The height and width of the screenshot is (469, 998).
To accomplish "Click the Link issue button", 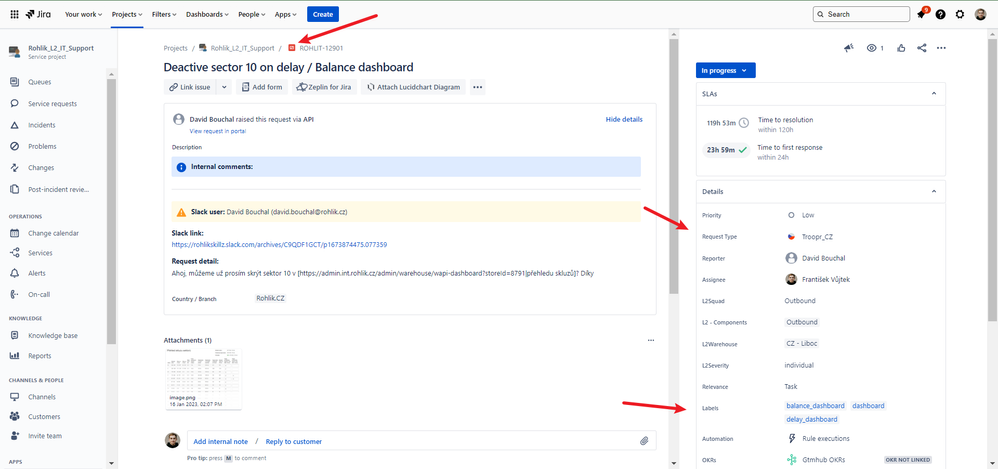I will pyautogui.click(x=190, y=87).
